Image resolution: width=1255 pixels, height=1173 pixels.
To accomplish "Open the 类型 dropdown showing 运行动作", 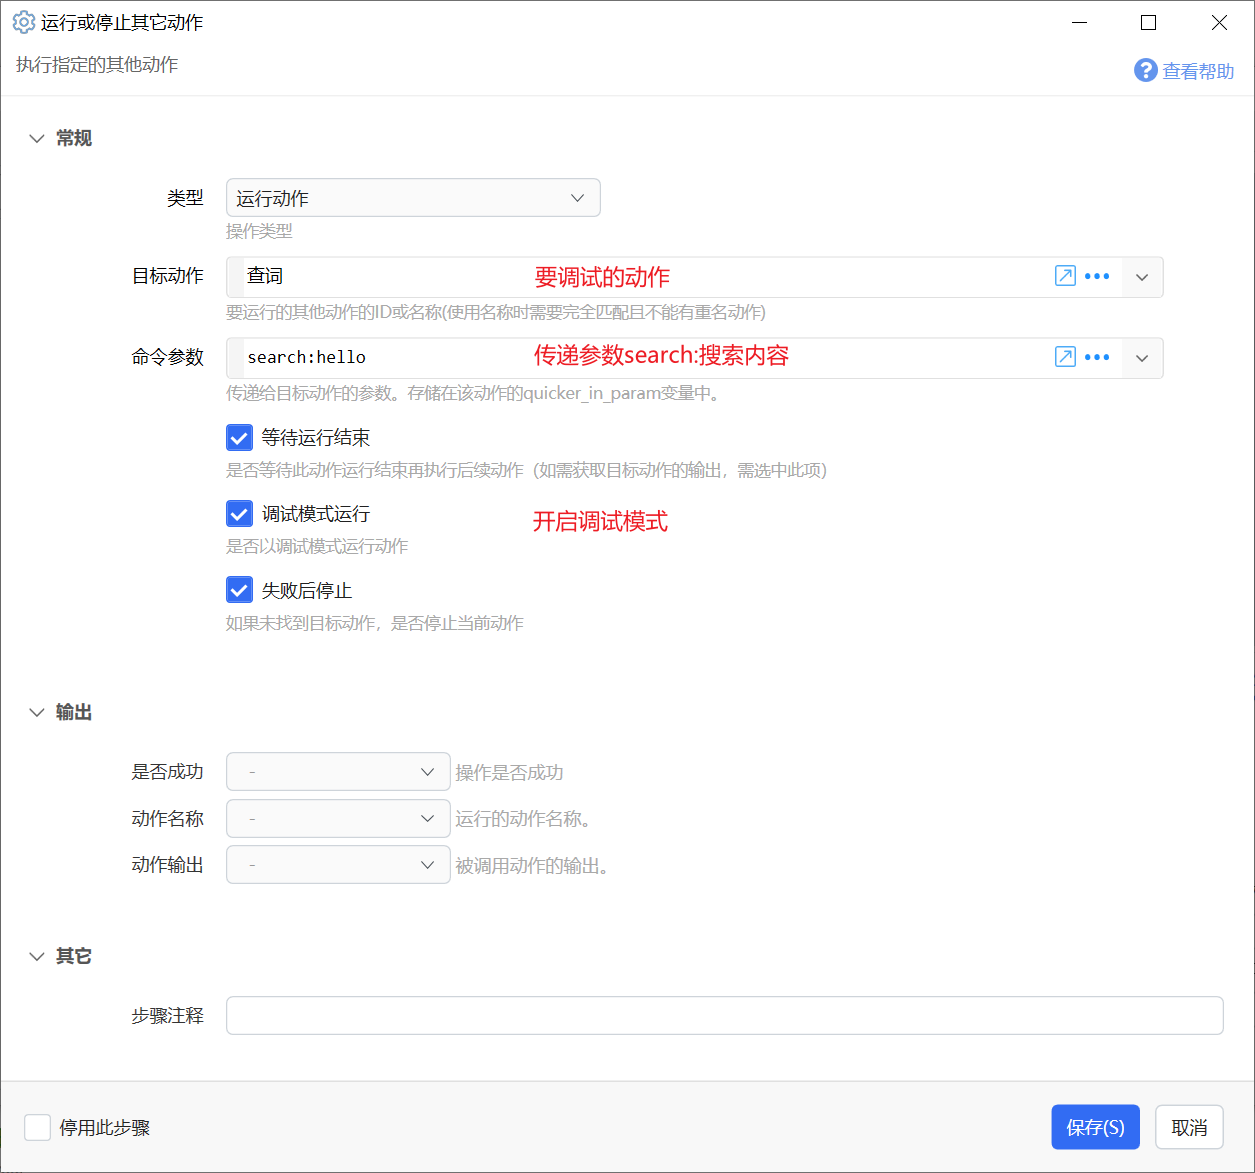I will tap(413, 198).
